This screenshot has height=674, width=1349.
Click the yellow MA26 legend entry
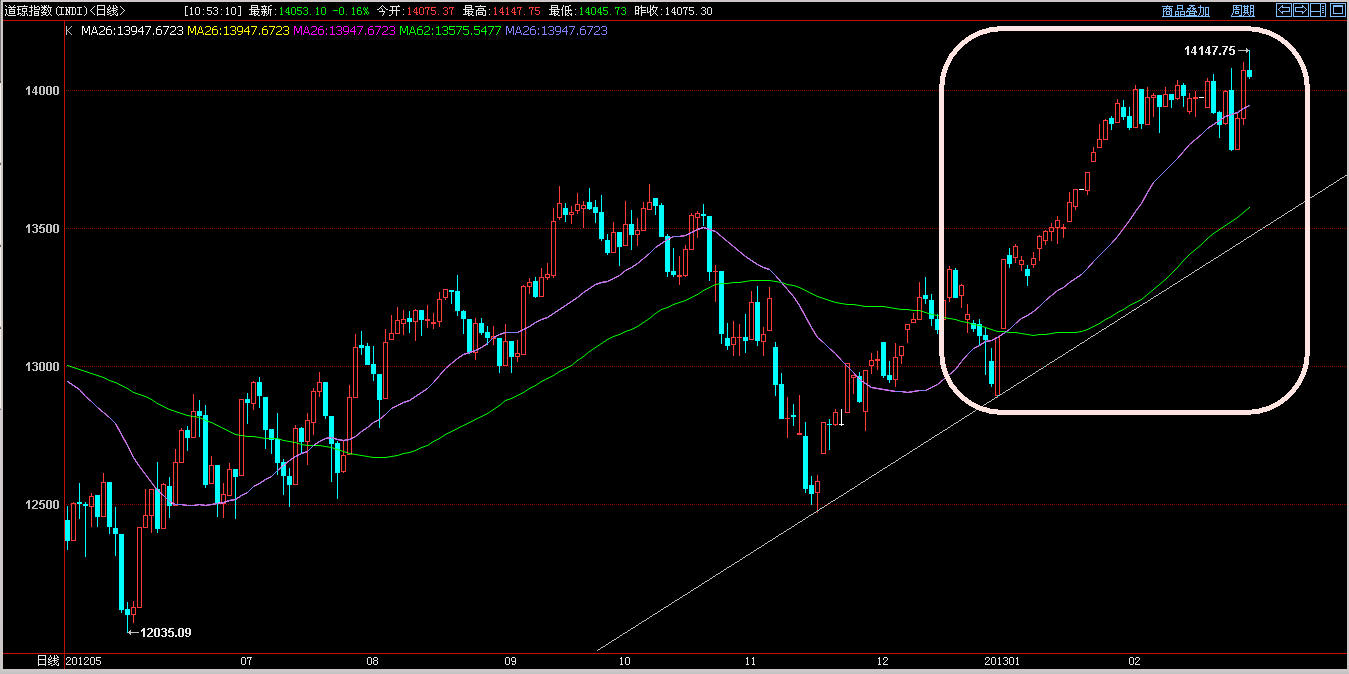(x=238, y=31)
